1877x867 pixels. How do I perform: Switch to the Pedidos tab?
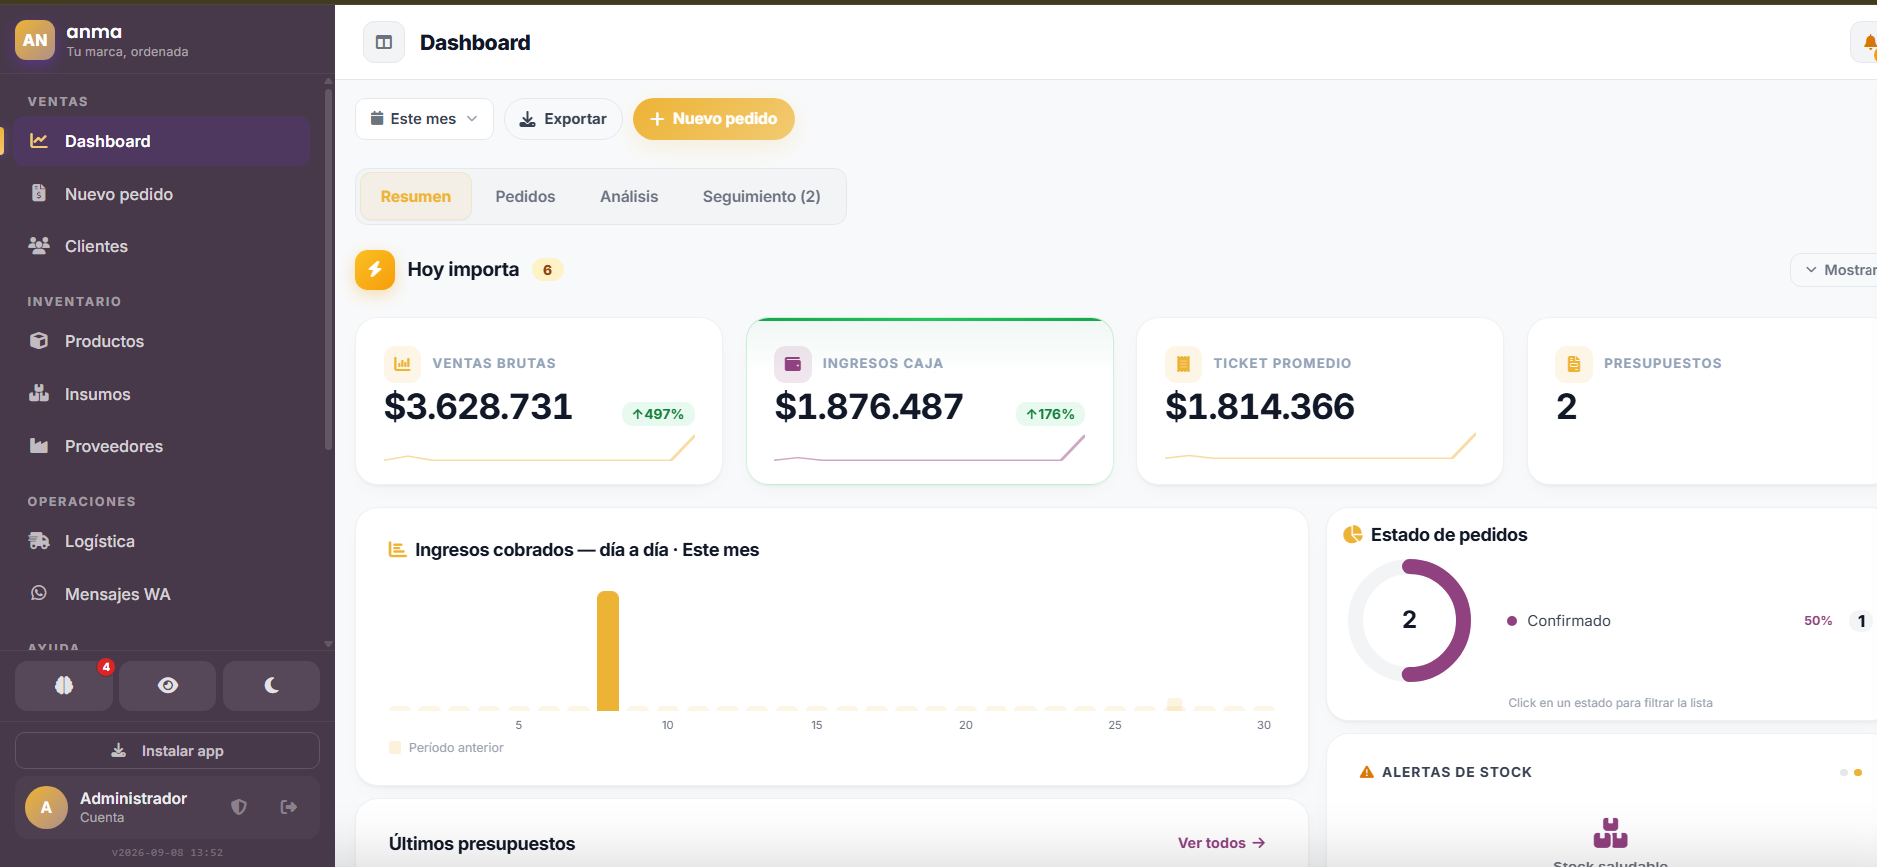[x=525, y=197]
